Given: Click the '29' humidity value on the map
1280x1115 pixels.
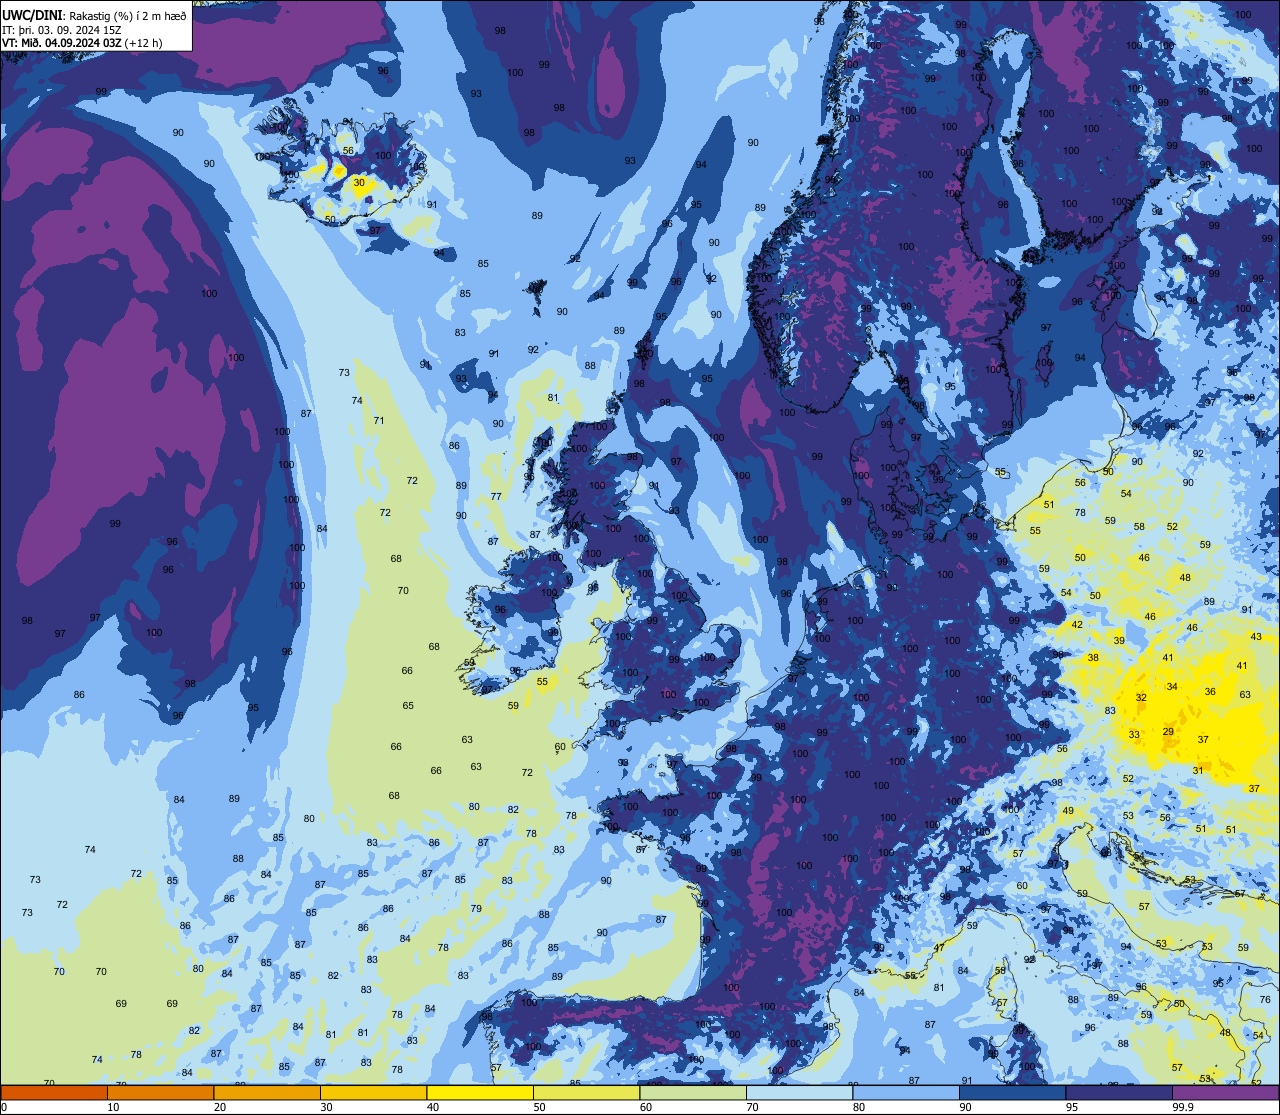Looking at the screenshot, I should point(1168,732).
